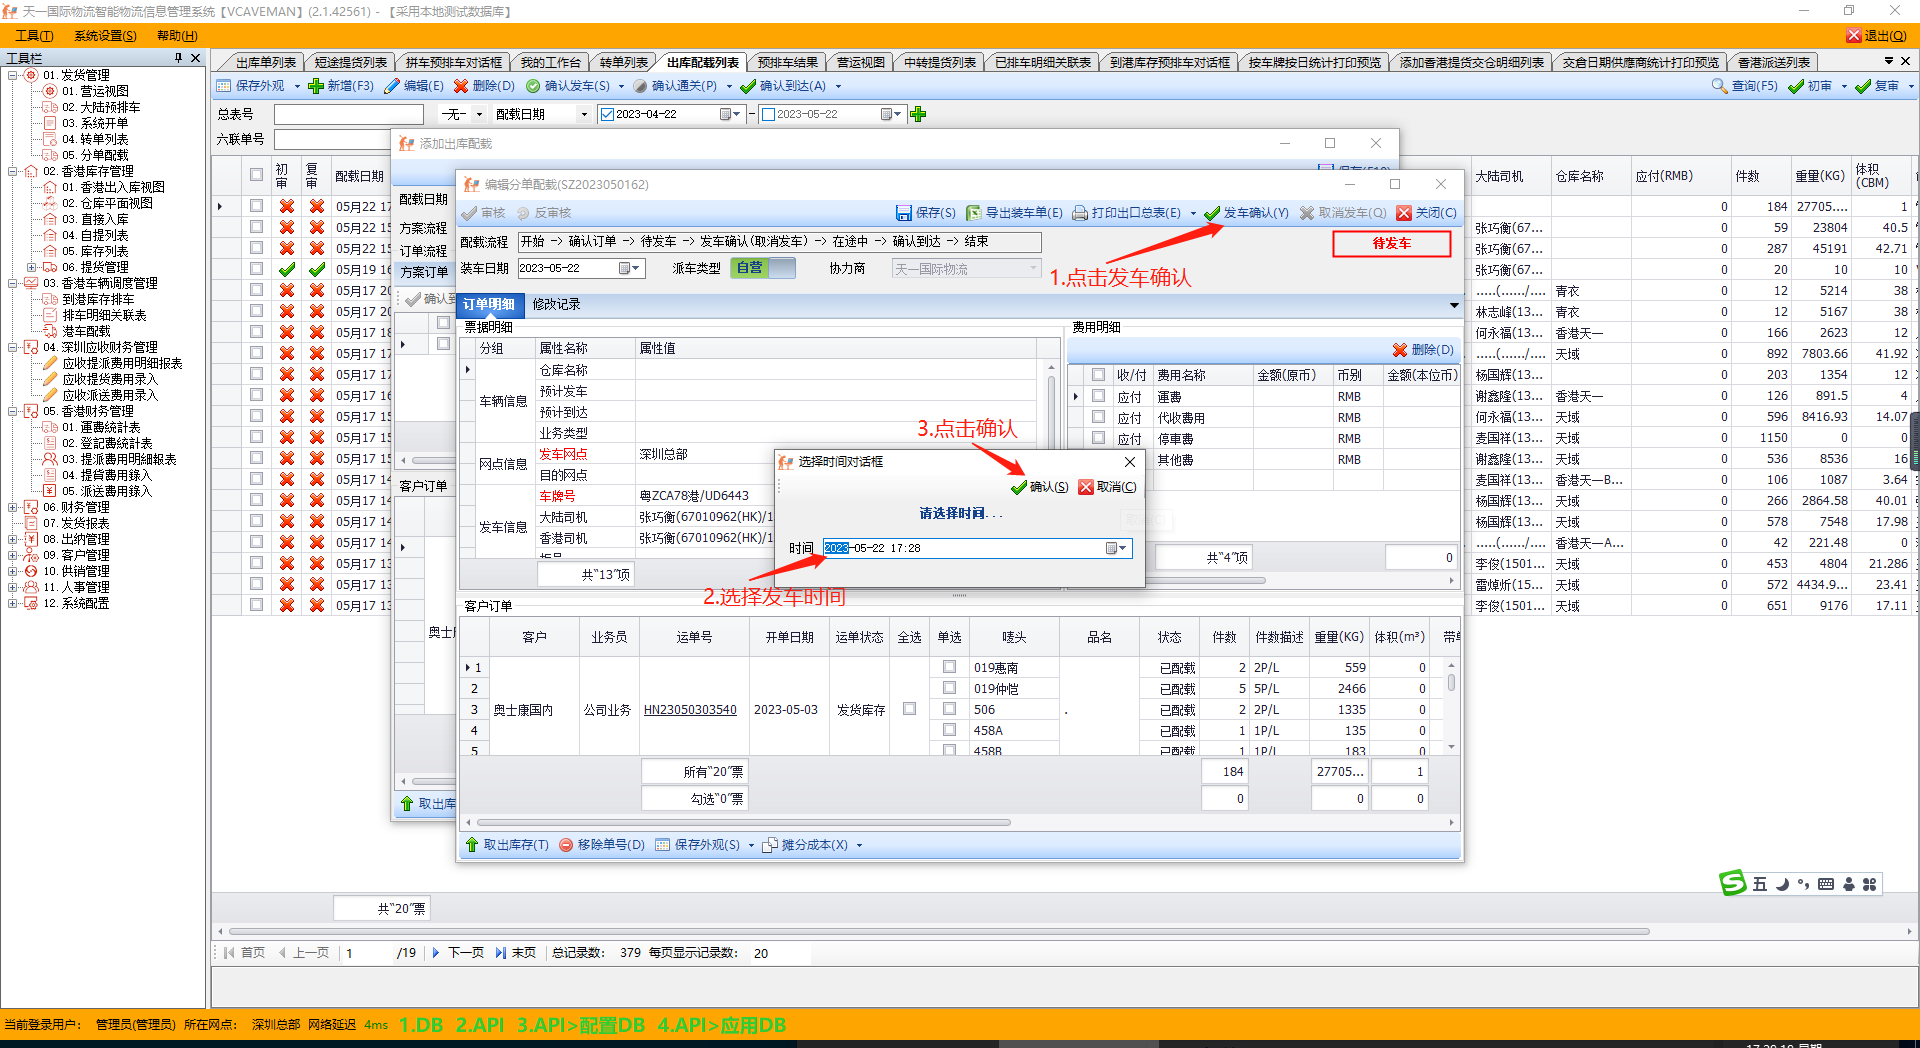Toggle the 自营 派车类型 switch
This screenshot has height=1048, width=1920.
(763, 268)
